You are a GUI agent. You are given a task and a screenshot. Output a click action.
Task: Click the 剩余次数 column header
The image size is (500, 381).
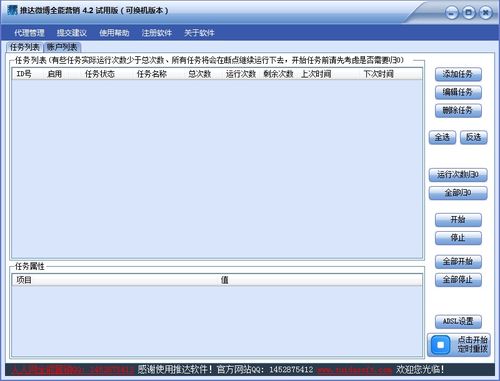(x=278, y=74)
